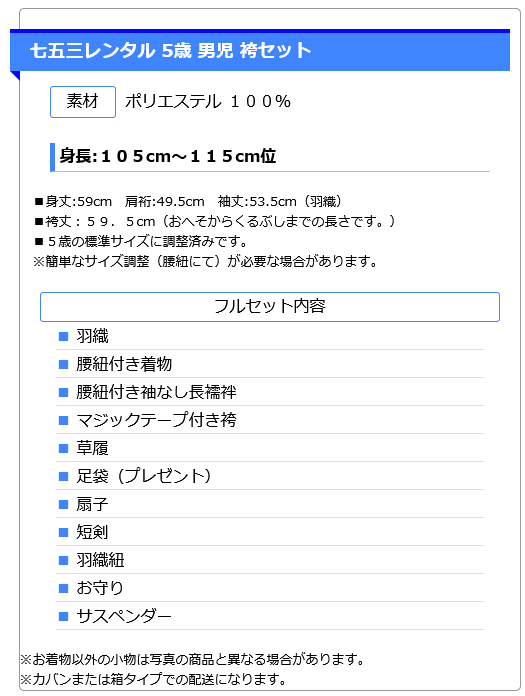Click the blue bullet beside 草履

pos(63,448)
